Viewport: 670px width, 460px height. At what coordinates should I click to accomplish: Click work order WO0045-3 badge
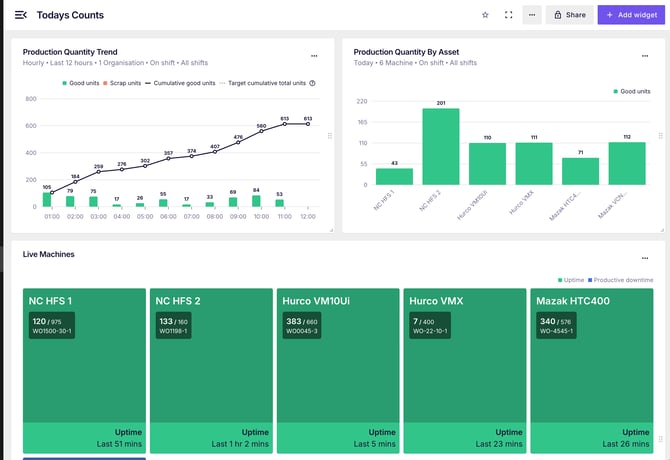click(302, 325)
